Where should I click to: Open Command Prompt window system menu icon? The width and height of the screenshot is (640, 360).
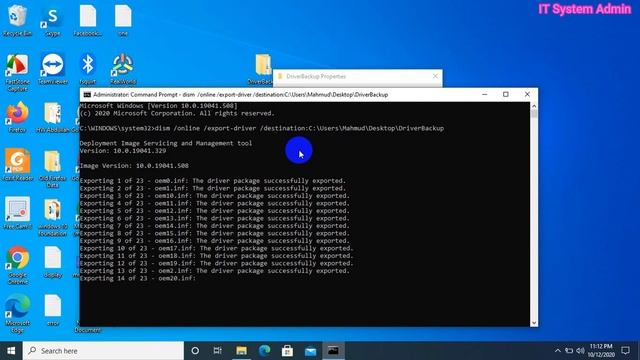pyautogui.click(x=87, y=95)
